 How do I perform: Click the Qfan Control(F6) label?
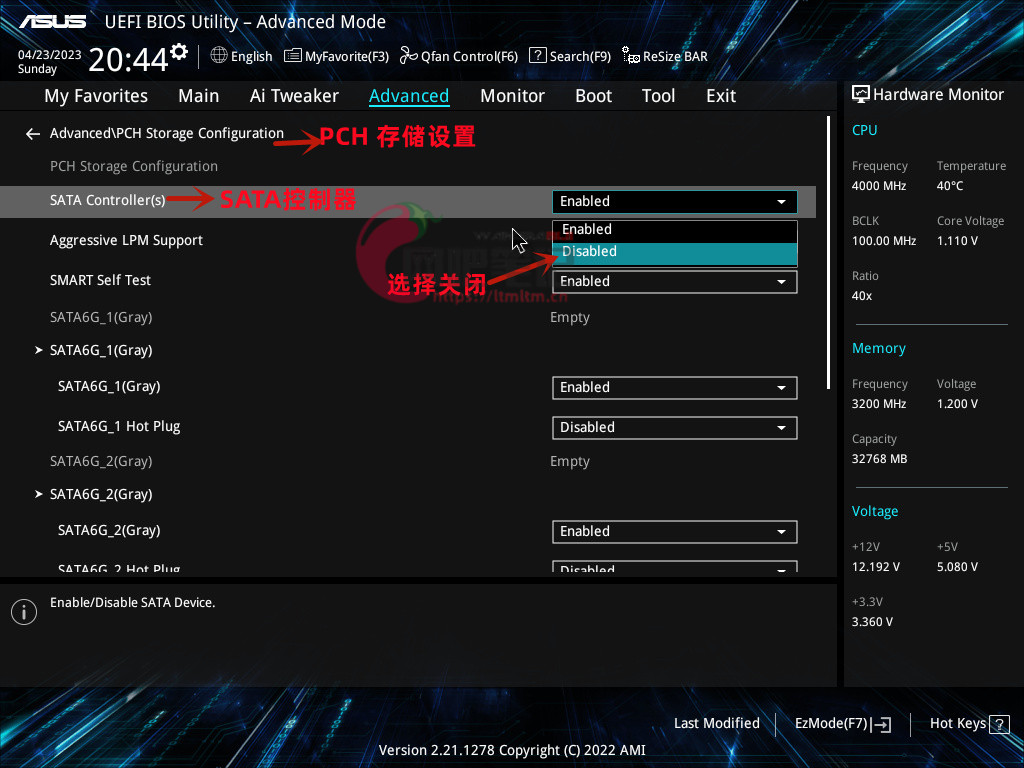click(x=469, y=56)
